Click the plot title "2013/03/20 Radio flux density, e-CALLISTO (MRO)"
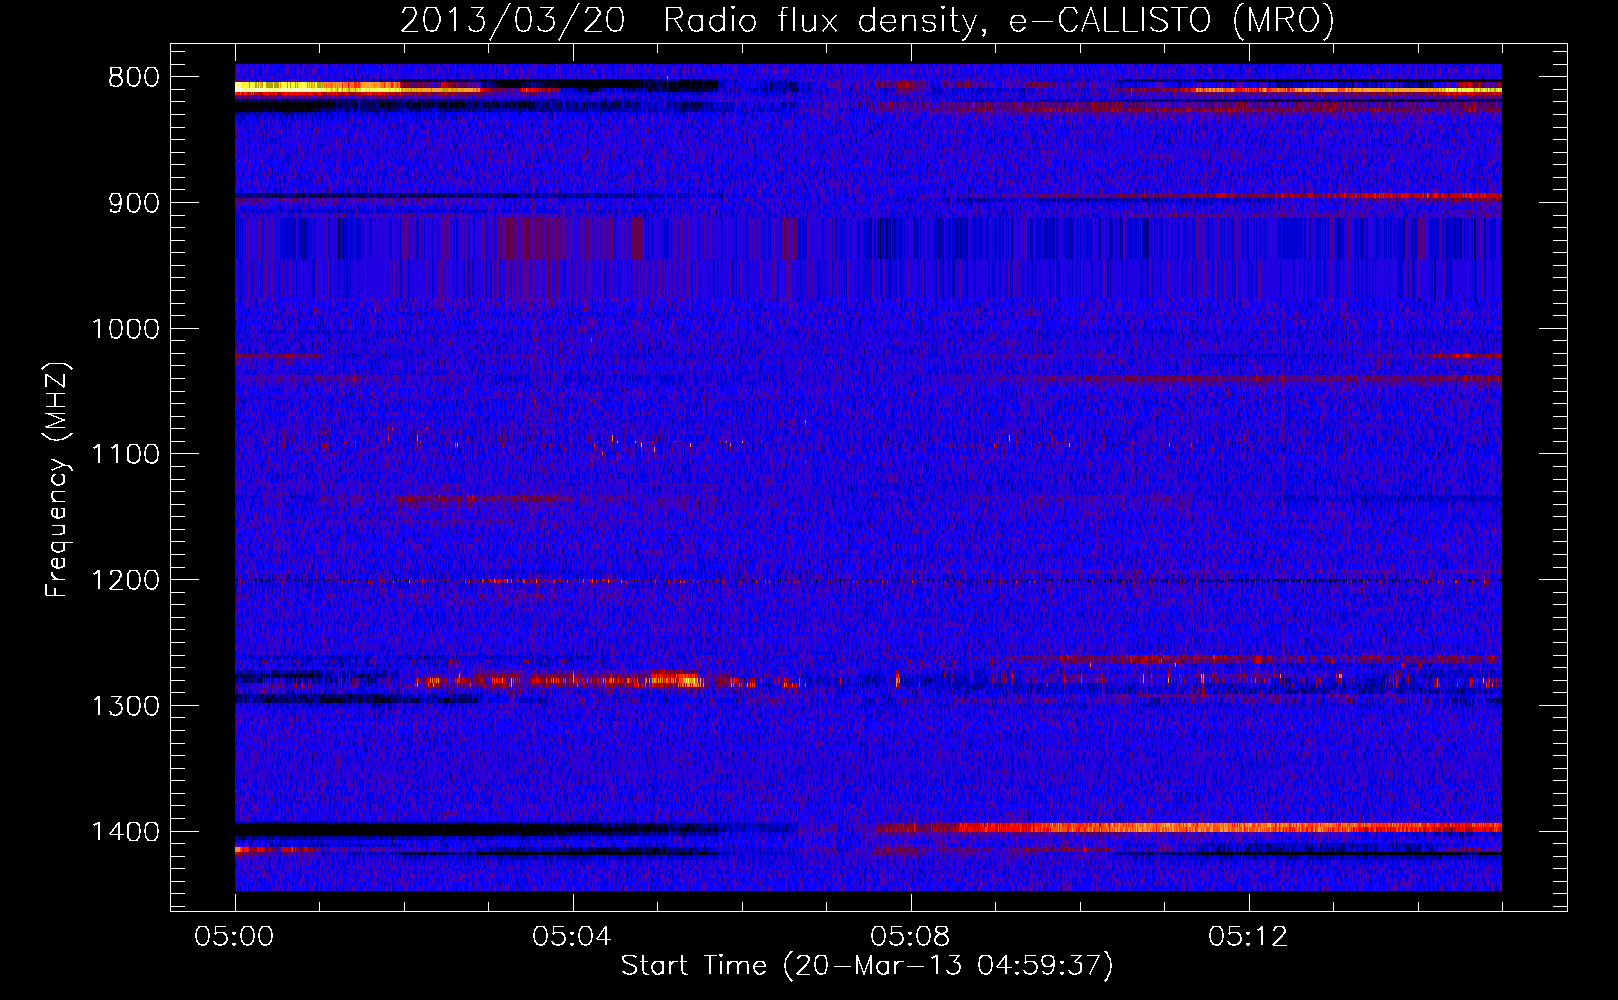 coord(867,20)
